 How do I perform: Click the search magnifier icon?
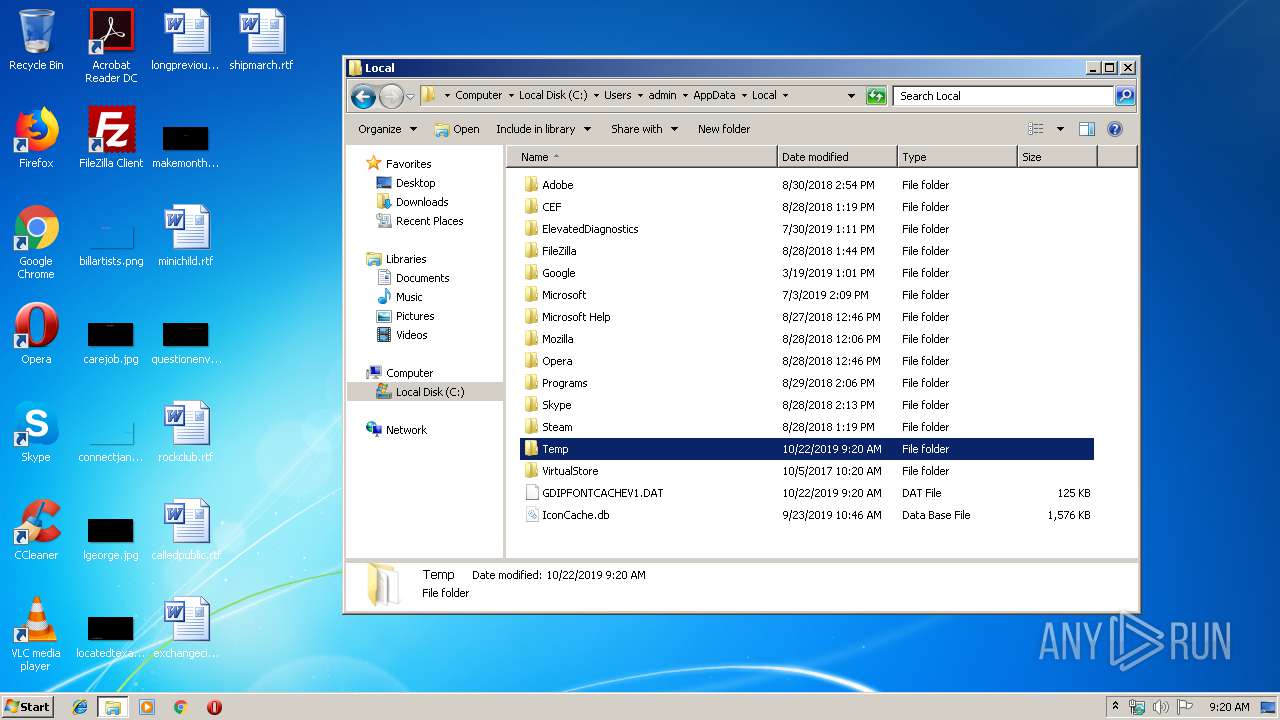[x=1125, y=96]
